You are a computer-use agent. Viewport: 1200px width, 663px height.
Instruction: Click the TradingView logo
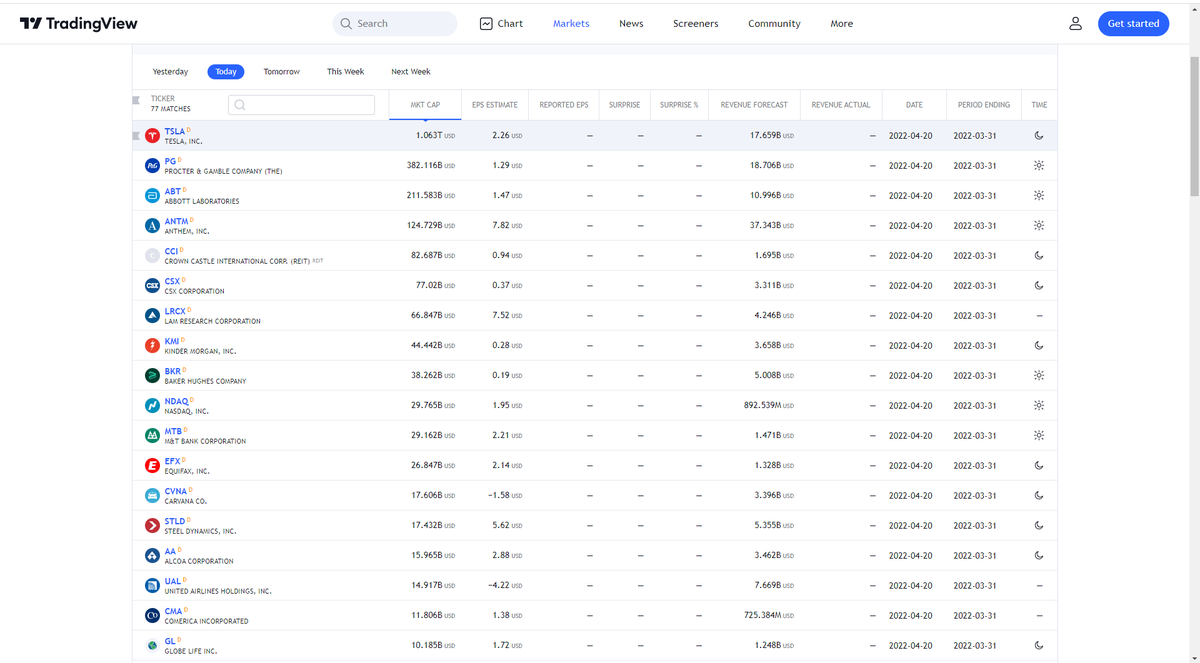(x=78, y=23)
